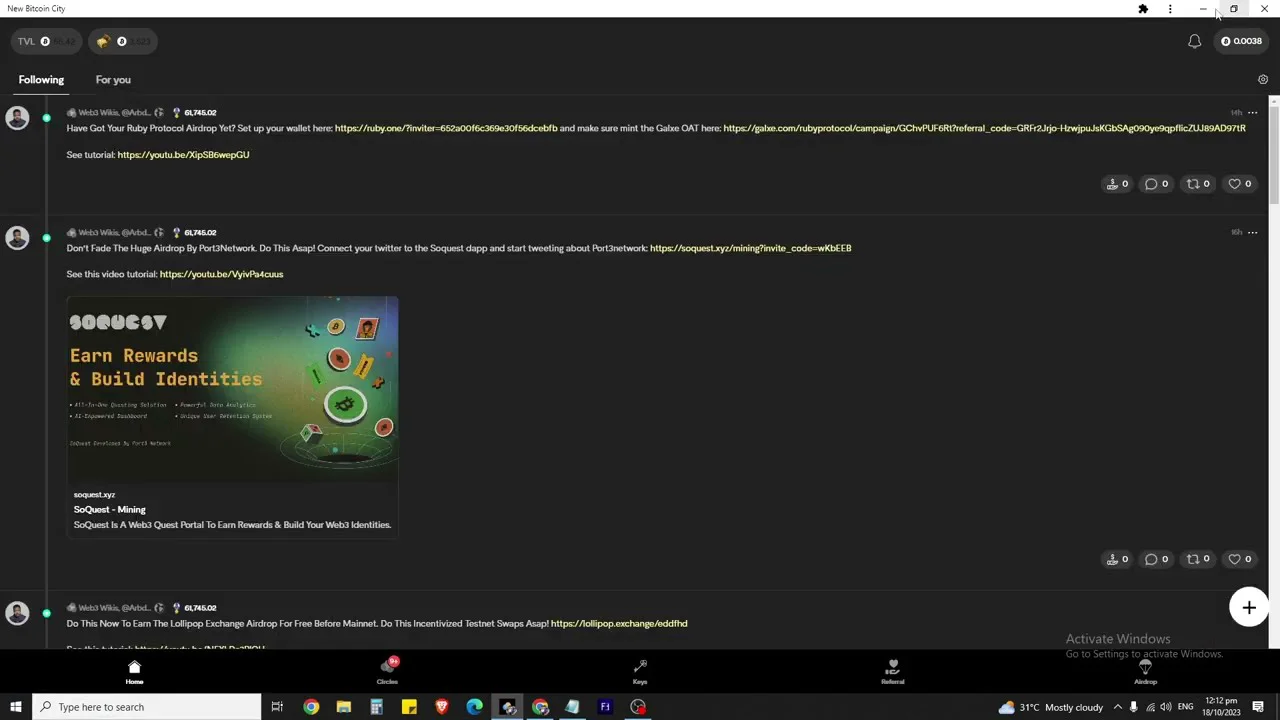This screenshot has width=1280, height=720.
Task: Open the youtu.be tutorial link in Ruby post
Action: tap(183, 155)
